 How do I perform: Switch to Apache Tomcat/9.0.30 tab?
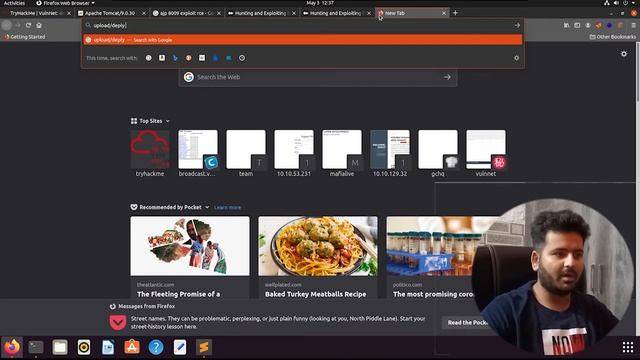tap(110, 13)
